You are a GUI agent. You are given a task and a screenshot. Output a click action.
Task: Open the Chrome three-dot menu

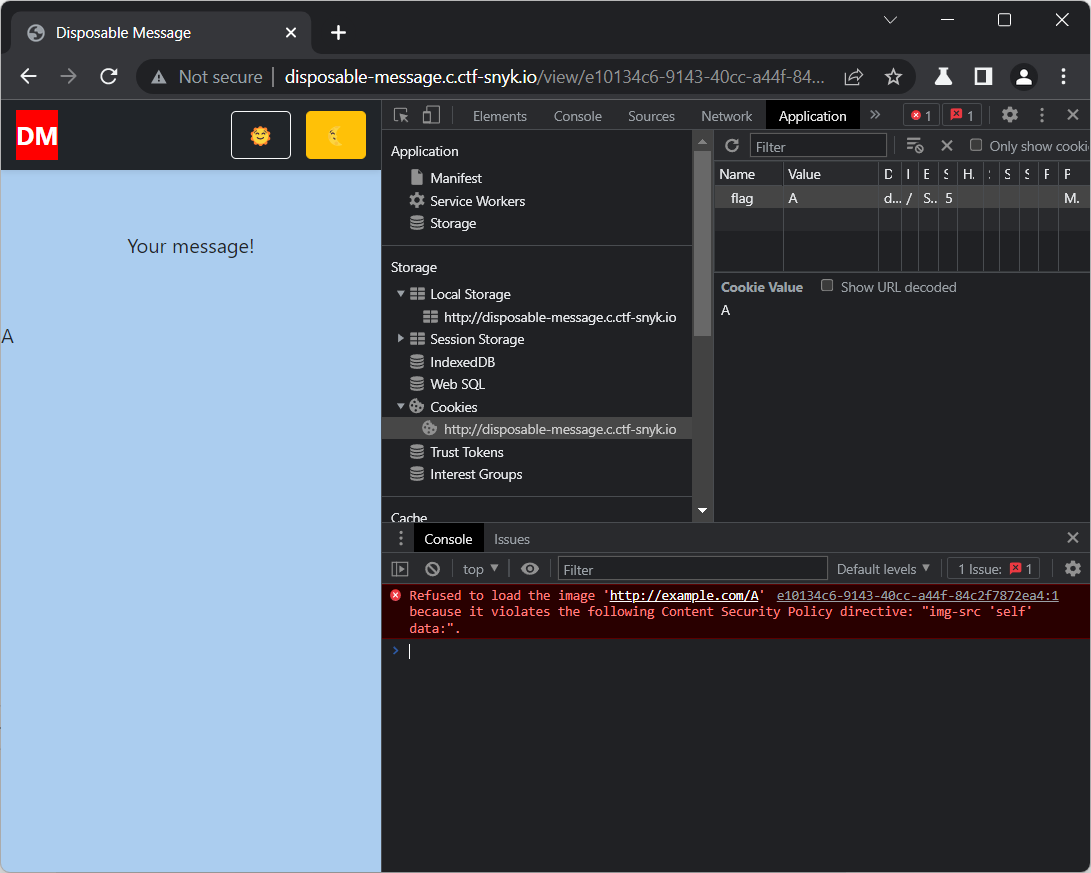pos(1063,77)
